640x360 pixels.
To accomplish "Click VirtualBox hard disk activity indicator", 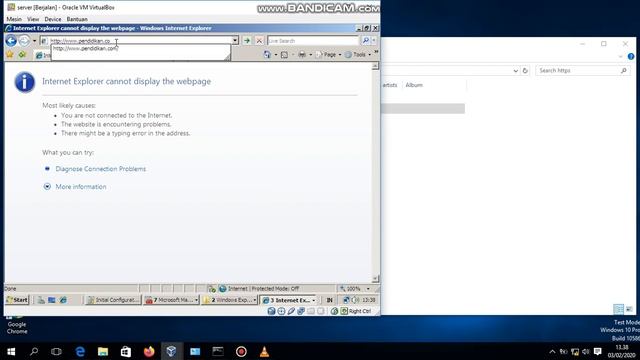I will tap(271, 311).
